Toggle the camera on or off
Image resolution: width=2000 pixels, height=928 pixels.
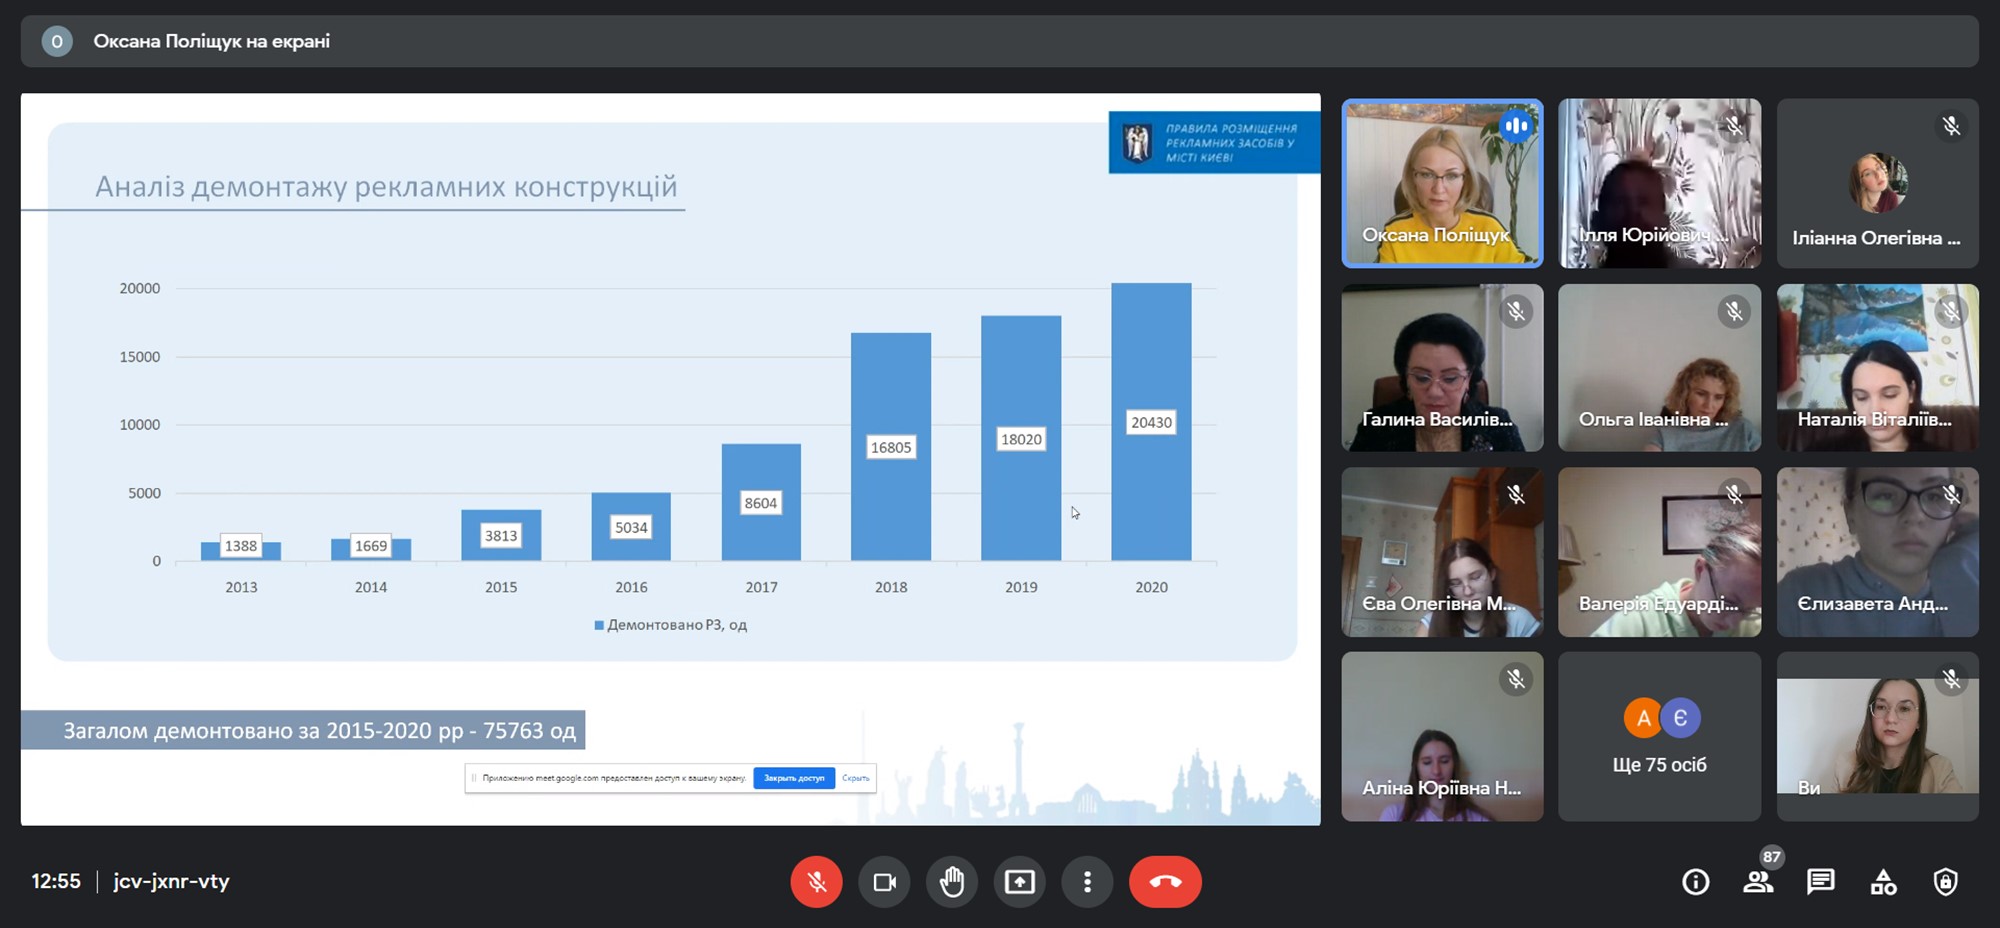coord(884,882)
